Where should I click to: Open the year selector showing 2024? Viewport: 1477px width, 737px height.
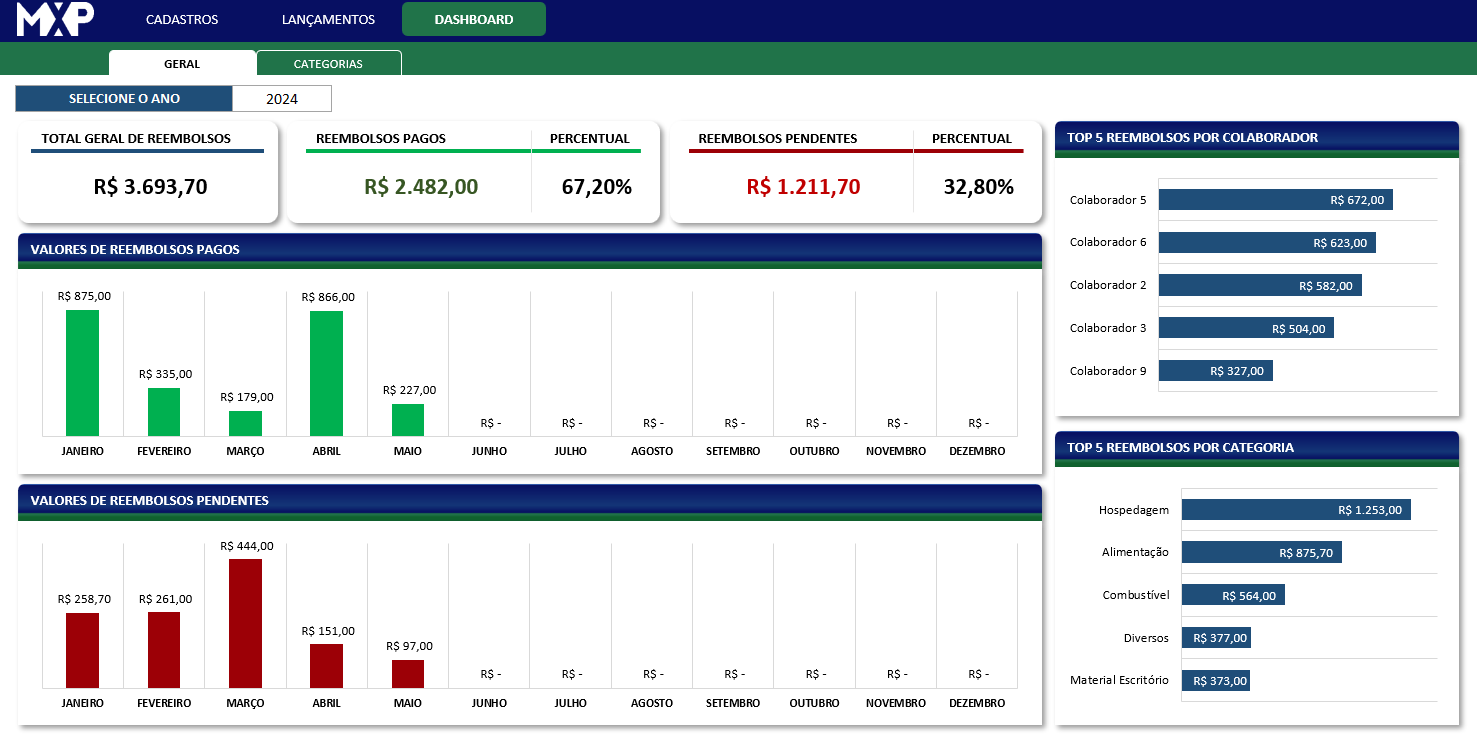281,99
